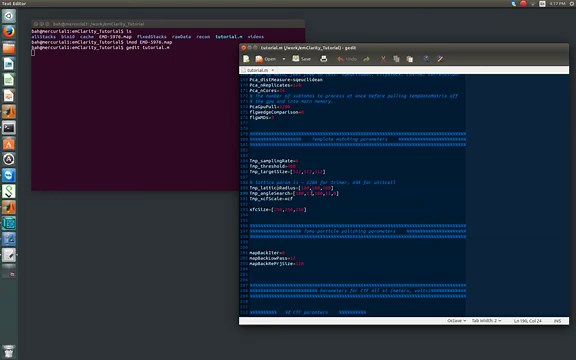Select videos in terminal listing
Viewport: 576px width, 360px height.
(x=256, y=37)
